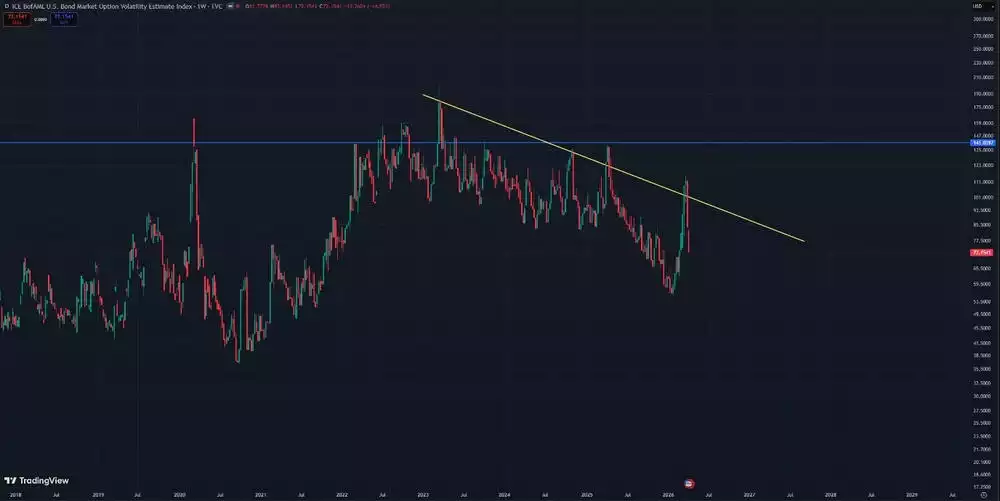The height and width of the screenshot is (501, 1000).
Task: Click the ICE BofAML U.S. Bond Market Option Volatility symbol title
Action: point(117,6)
